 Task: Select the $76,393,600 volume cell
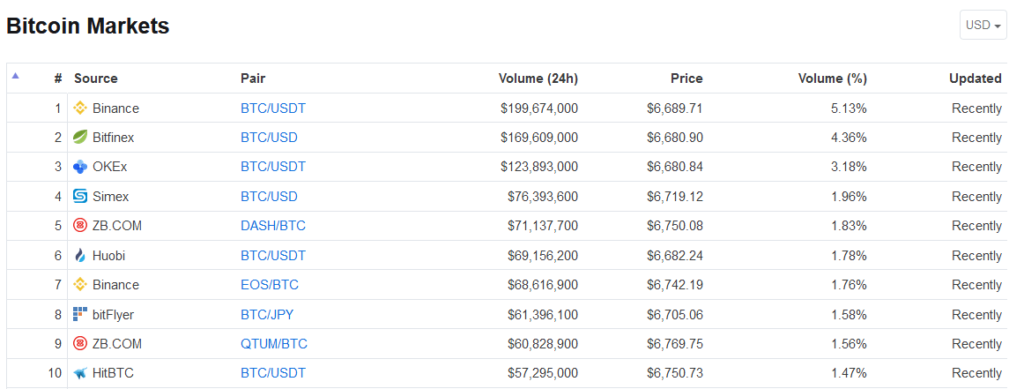pos(543,196)
